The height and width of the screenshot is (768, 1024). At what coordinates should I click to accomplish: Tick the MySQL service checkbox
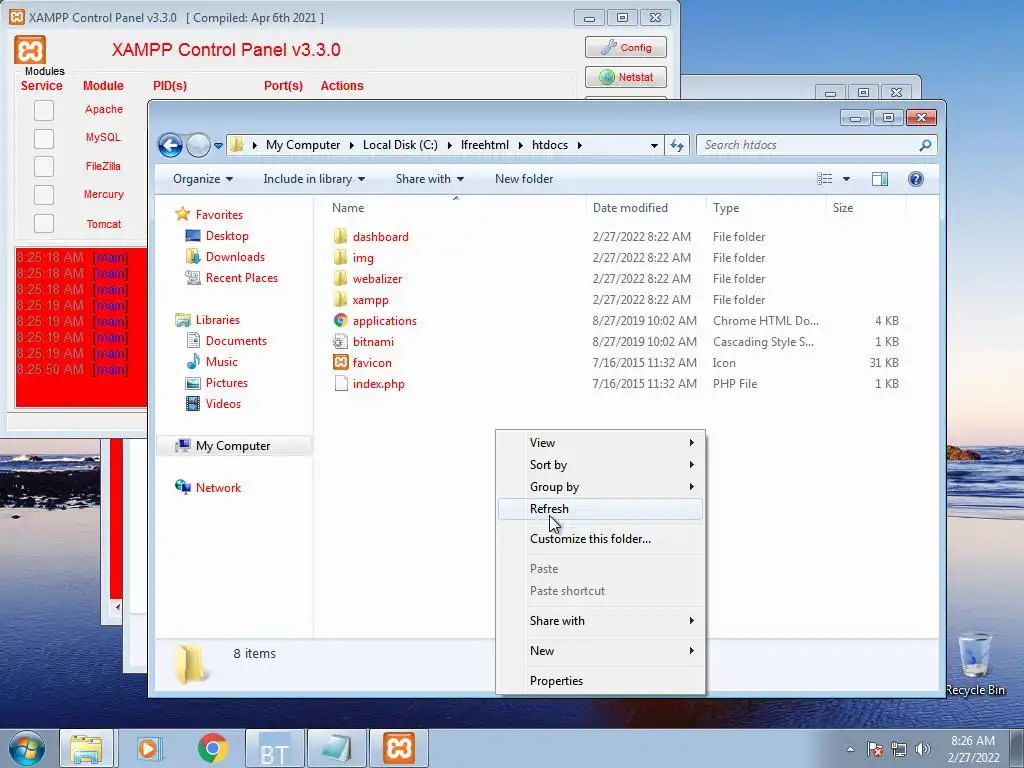click(44, 138)
